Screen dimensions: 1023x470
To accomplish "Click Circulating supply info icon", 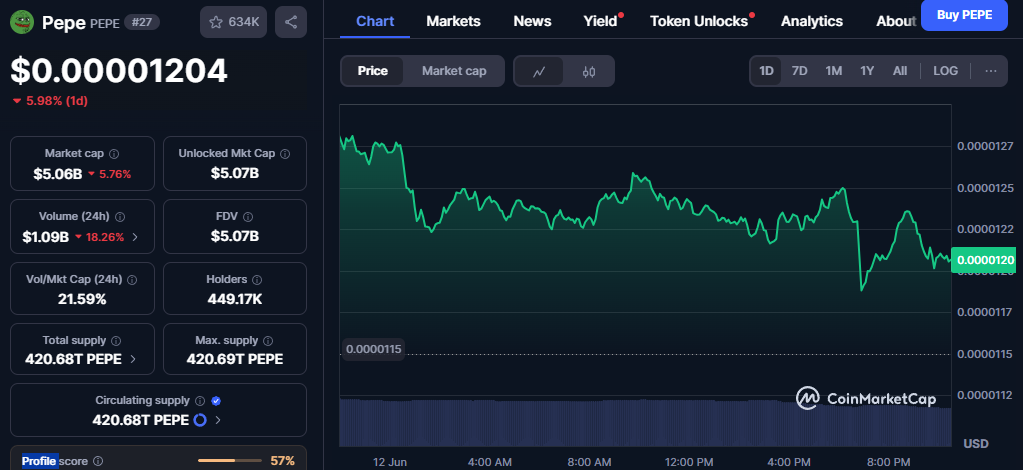I will tap(200, 401).
